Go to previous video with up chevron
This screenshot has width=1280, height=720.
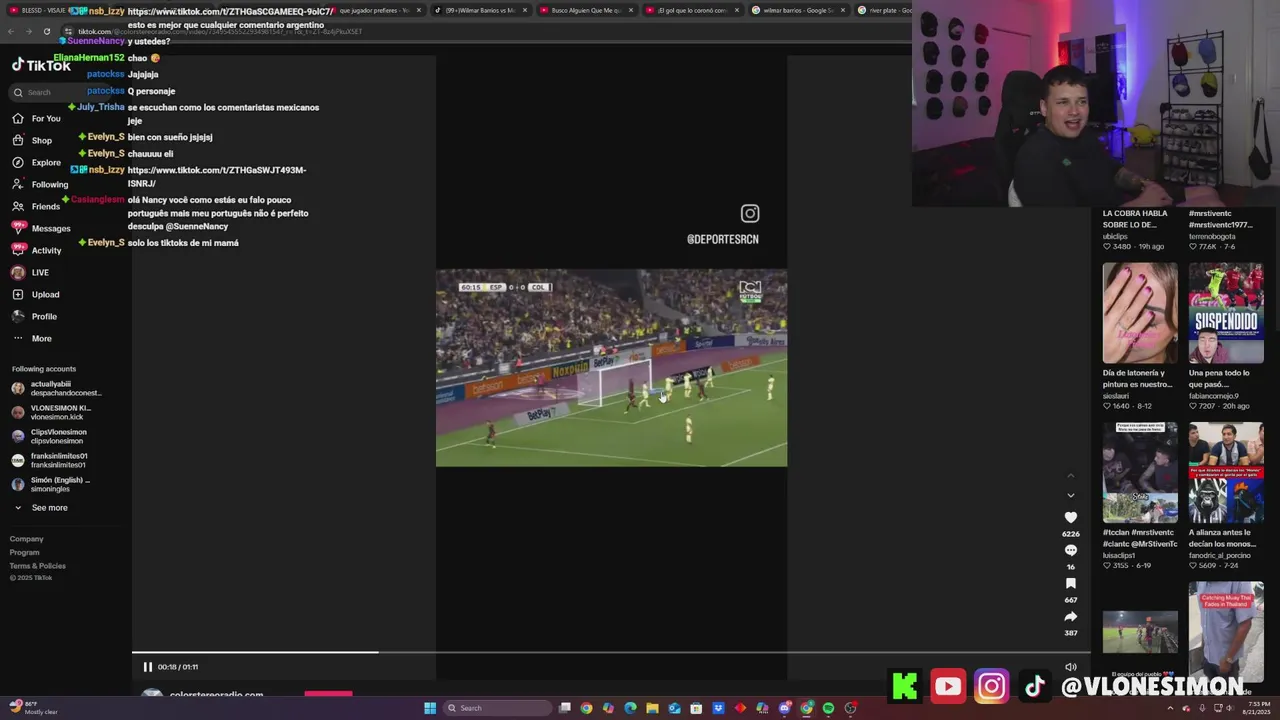coord(1070,475)
